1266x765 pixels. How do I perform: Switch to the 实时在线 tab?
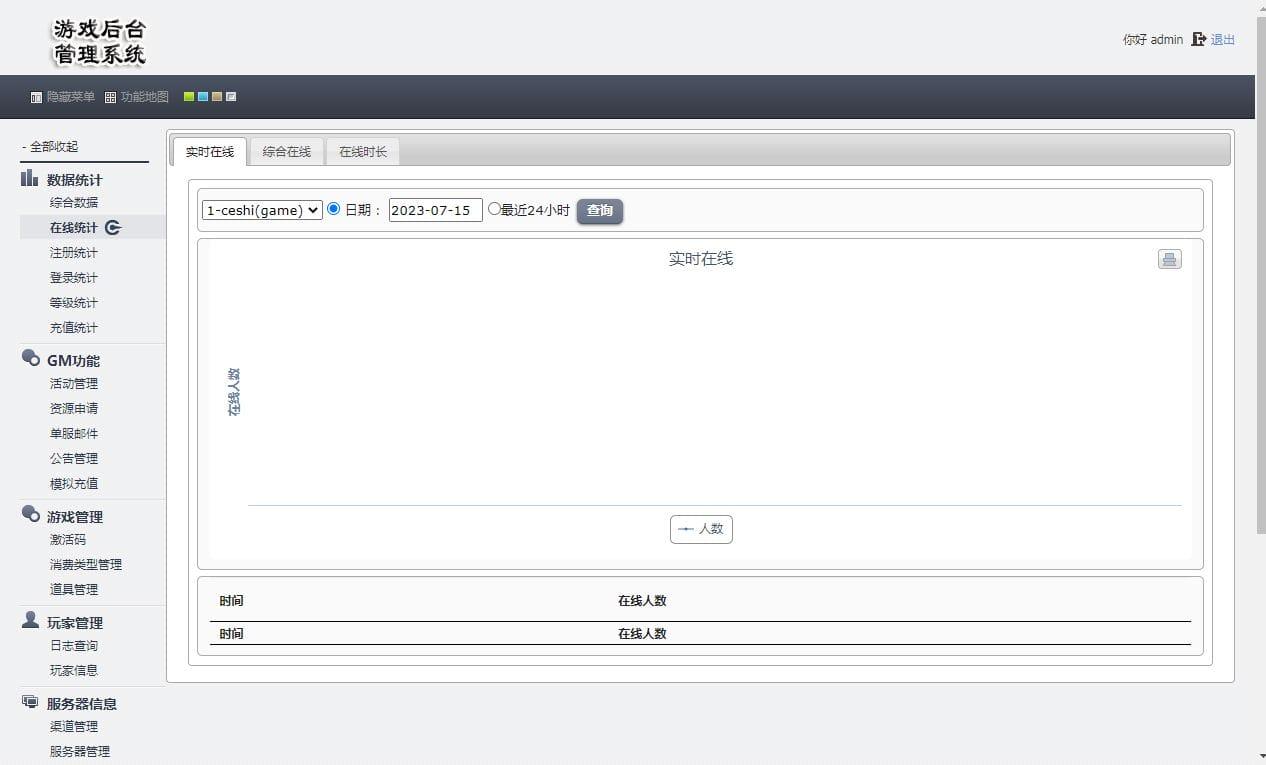[x=210, y=151]
